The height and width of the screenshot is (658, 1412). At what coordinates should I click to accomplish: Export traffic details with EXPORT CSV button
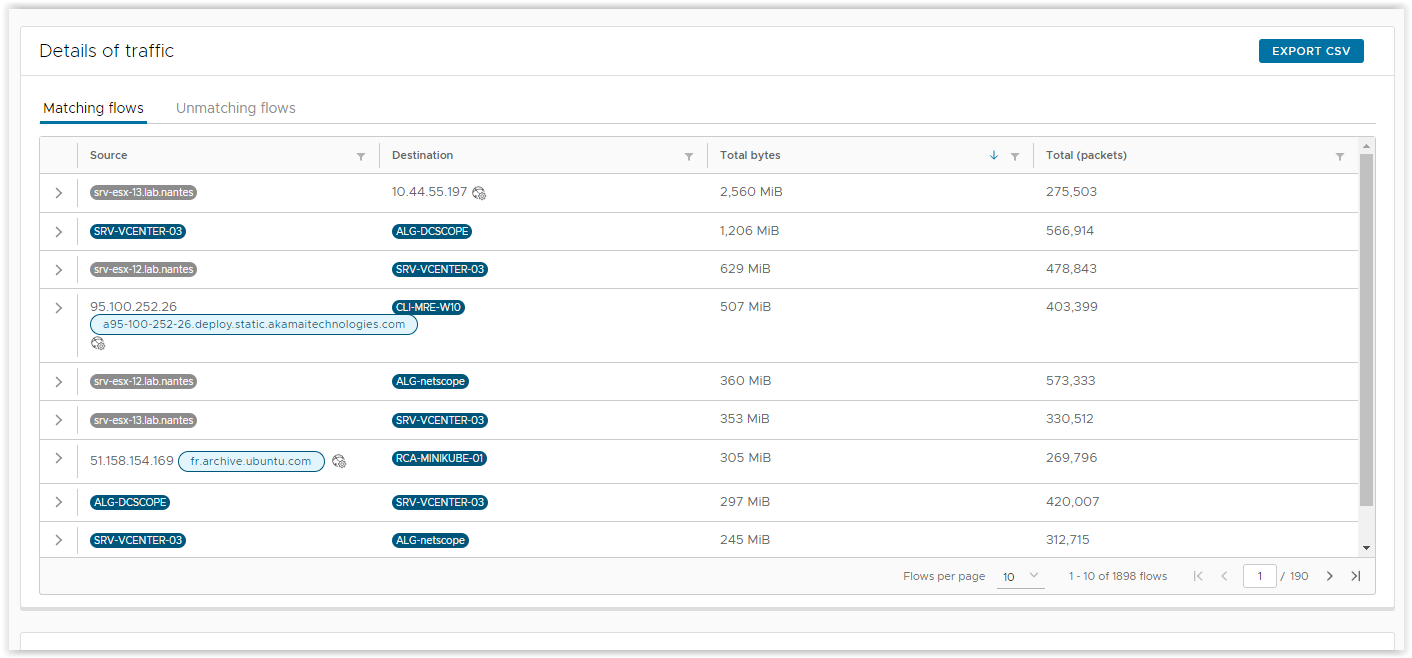pos(1311,51)
